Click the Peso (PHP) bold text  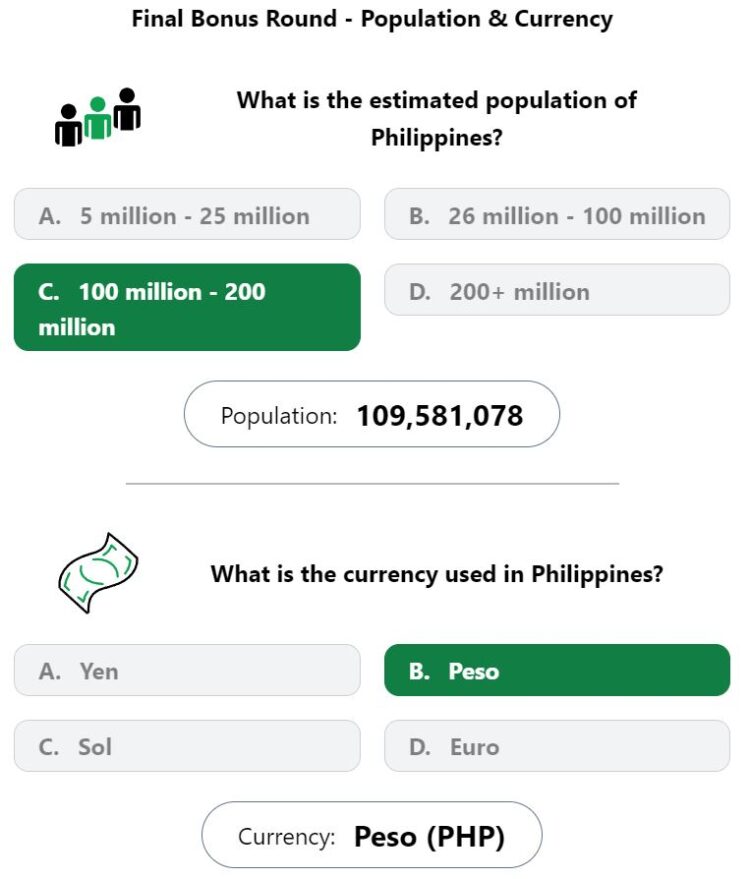click(430, 836)
